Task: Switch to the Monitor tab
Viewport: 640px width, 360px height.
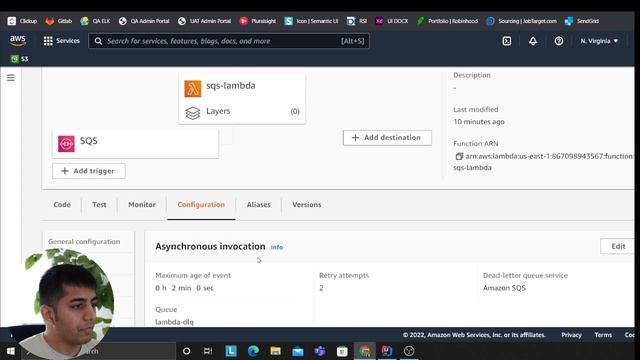Action: (142, 204)
